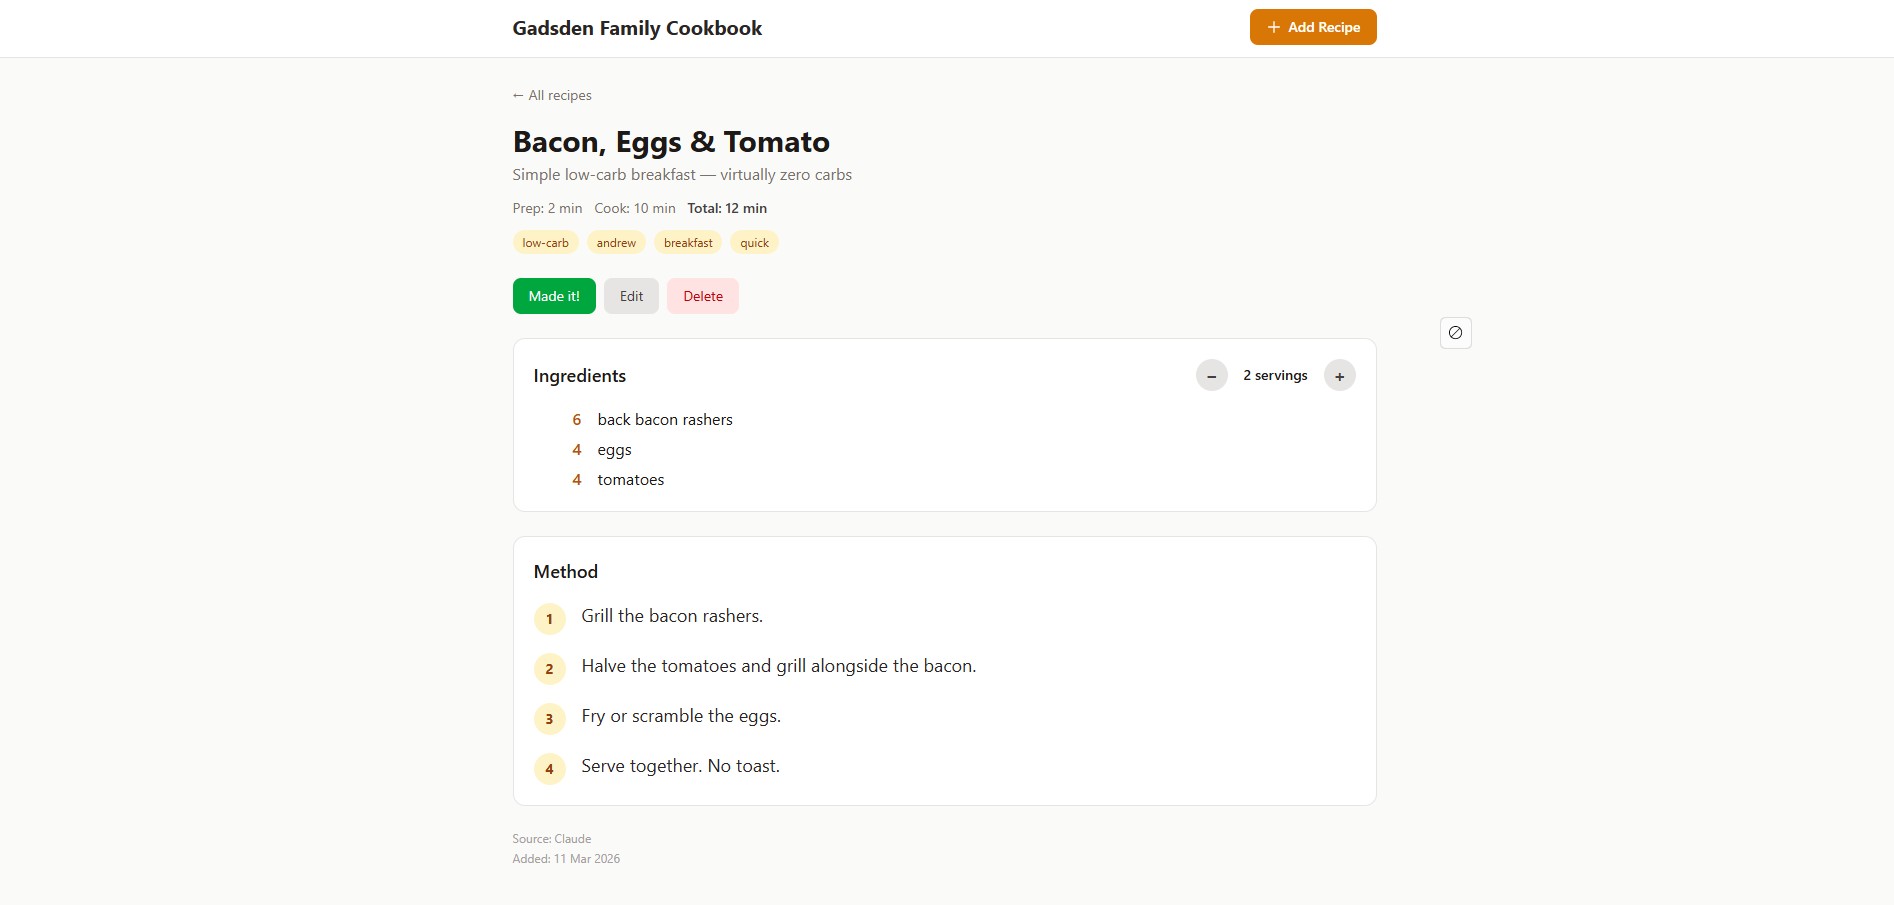Image resolution: width=1894 pixels, height=905 pixels.
Task: Click the minus icon to decrease servings
Action: point(1211,375)
